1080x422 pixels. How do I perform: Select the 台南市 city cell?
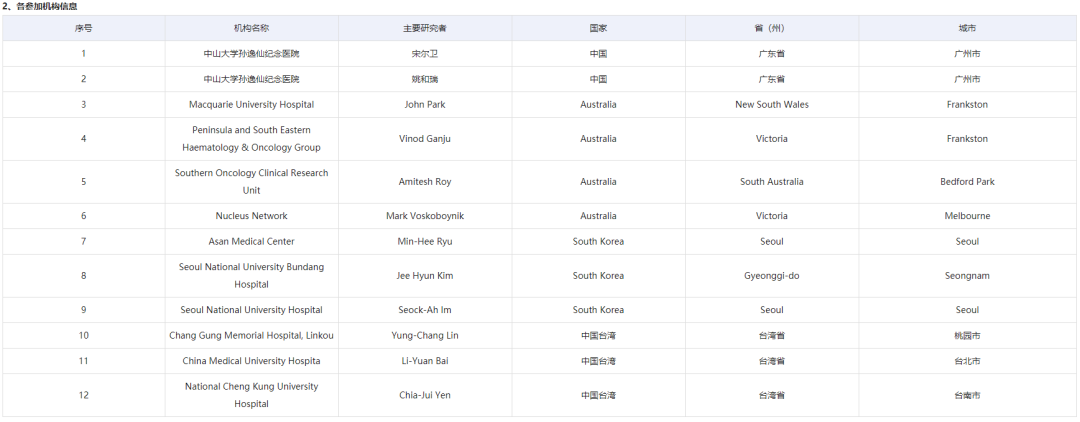point(967,395)
